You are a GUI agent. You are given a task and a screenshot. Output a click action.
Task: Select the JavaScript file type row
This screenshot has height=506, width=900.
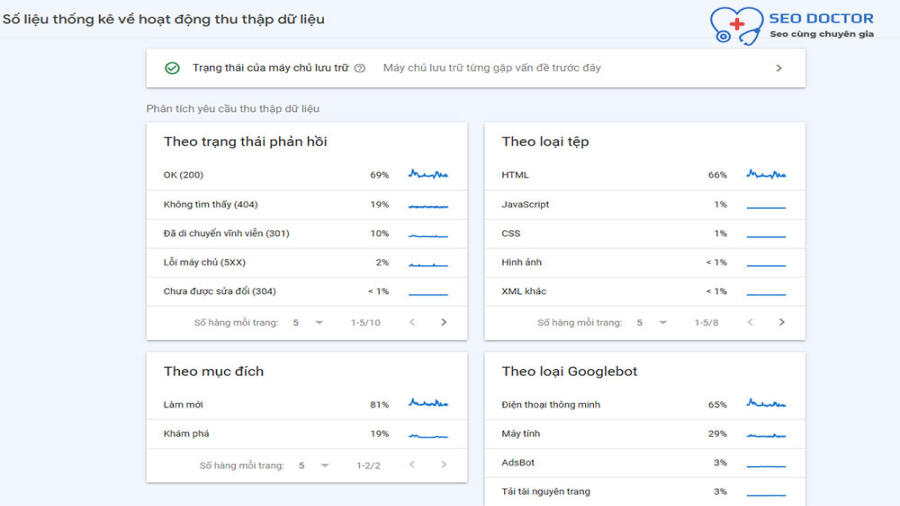(x=645, y=204)
